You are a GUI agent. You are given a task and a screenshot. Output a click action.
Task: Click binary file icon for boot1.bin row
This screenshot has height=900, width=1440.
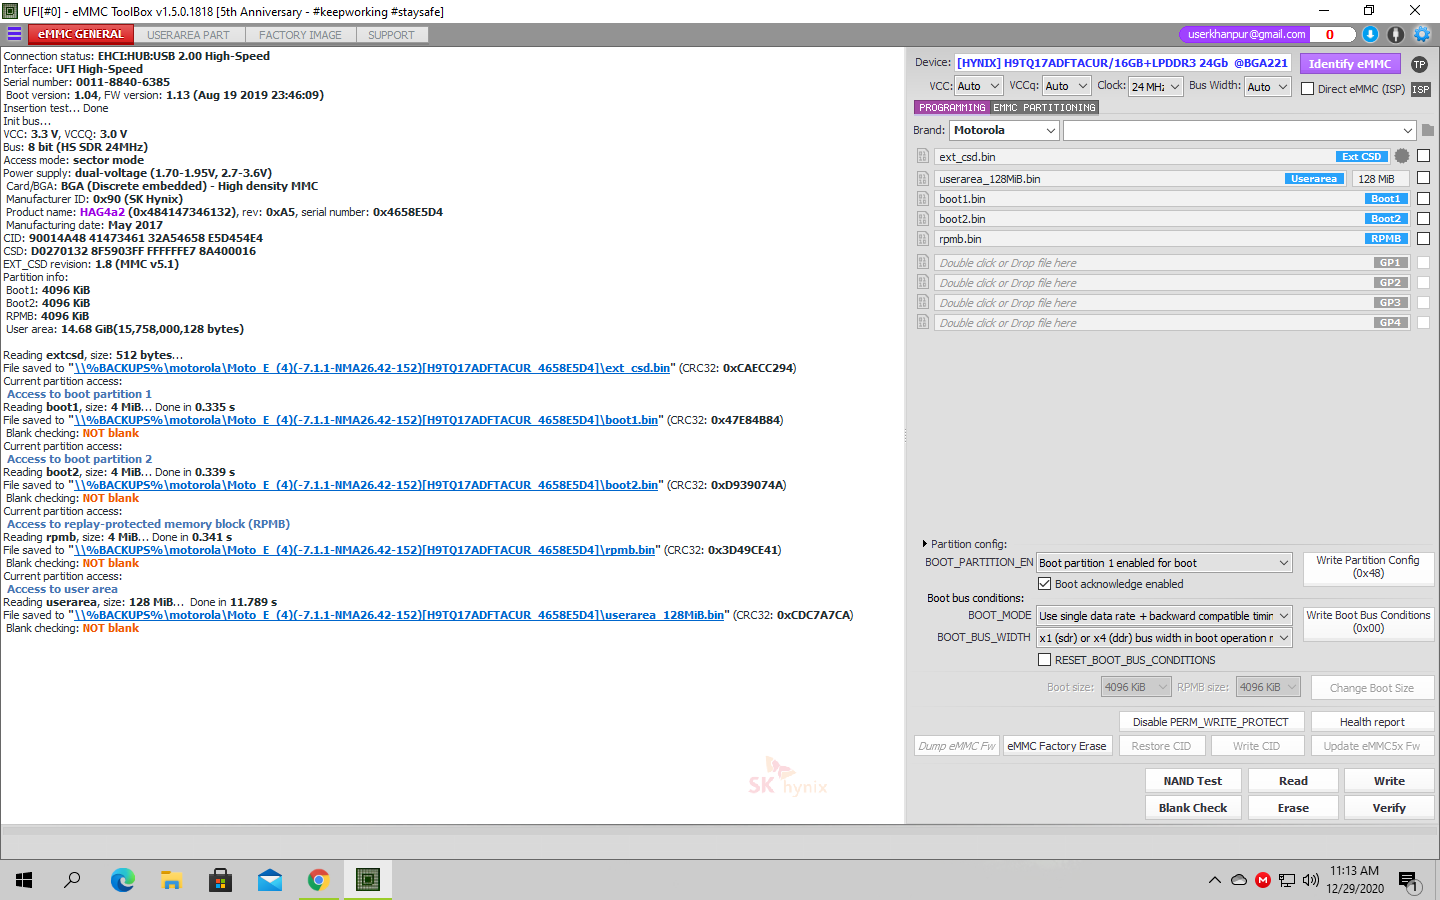pyautogui.click(x=923, y=198)
